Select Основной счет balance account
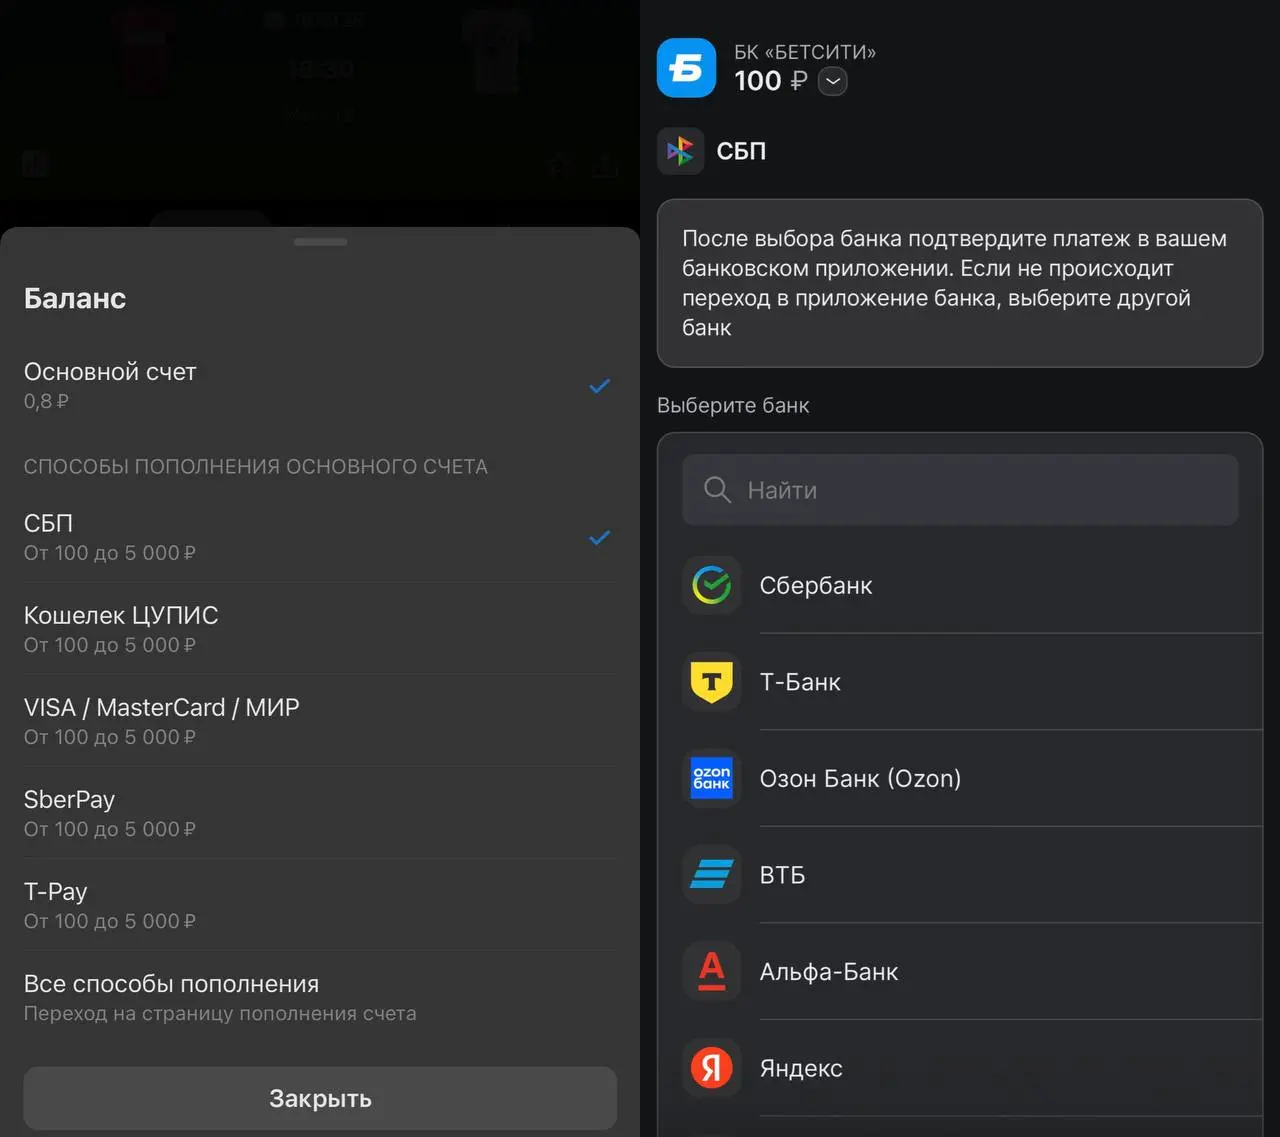1280x1137 pixels. tap(320, 386)
